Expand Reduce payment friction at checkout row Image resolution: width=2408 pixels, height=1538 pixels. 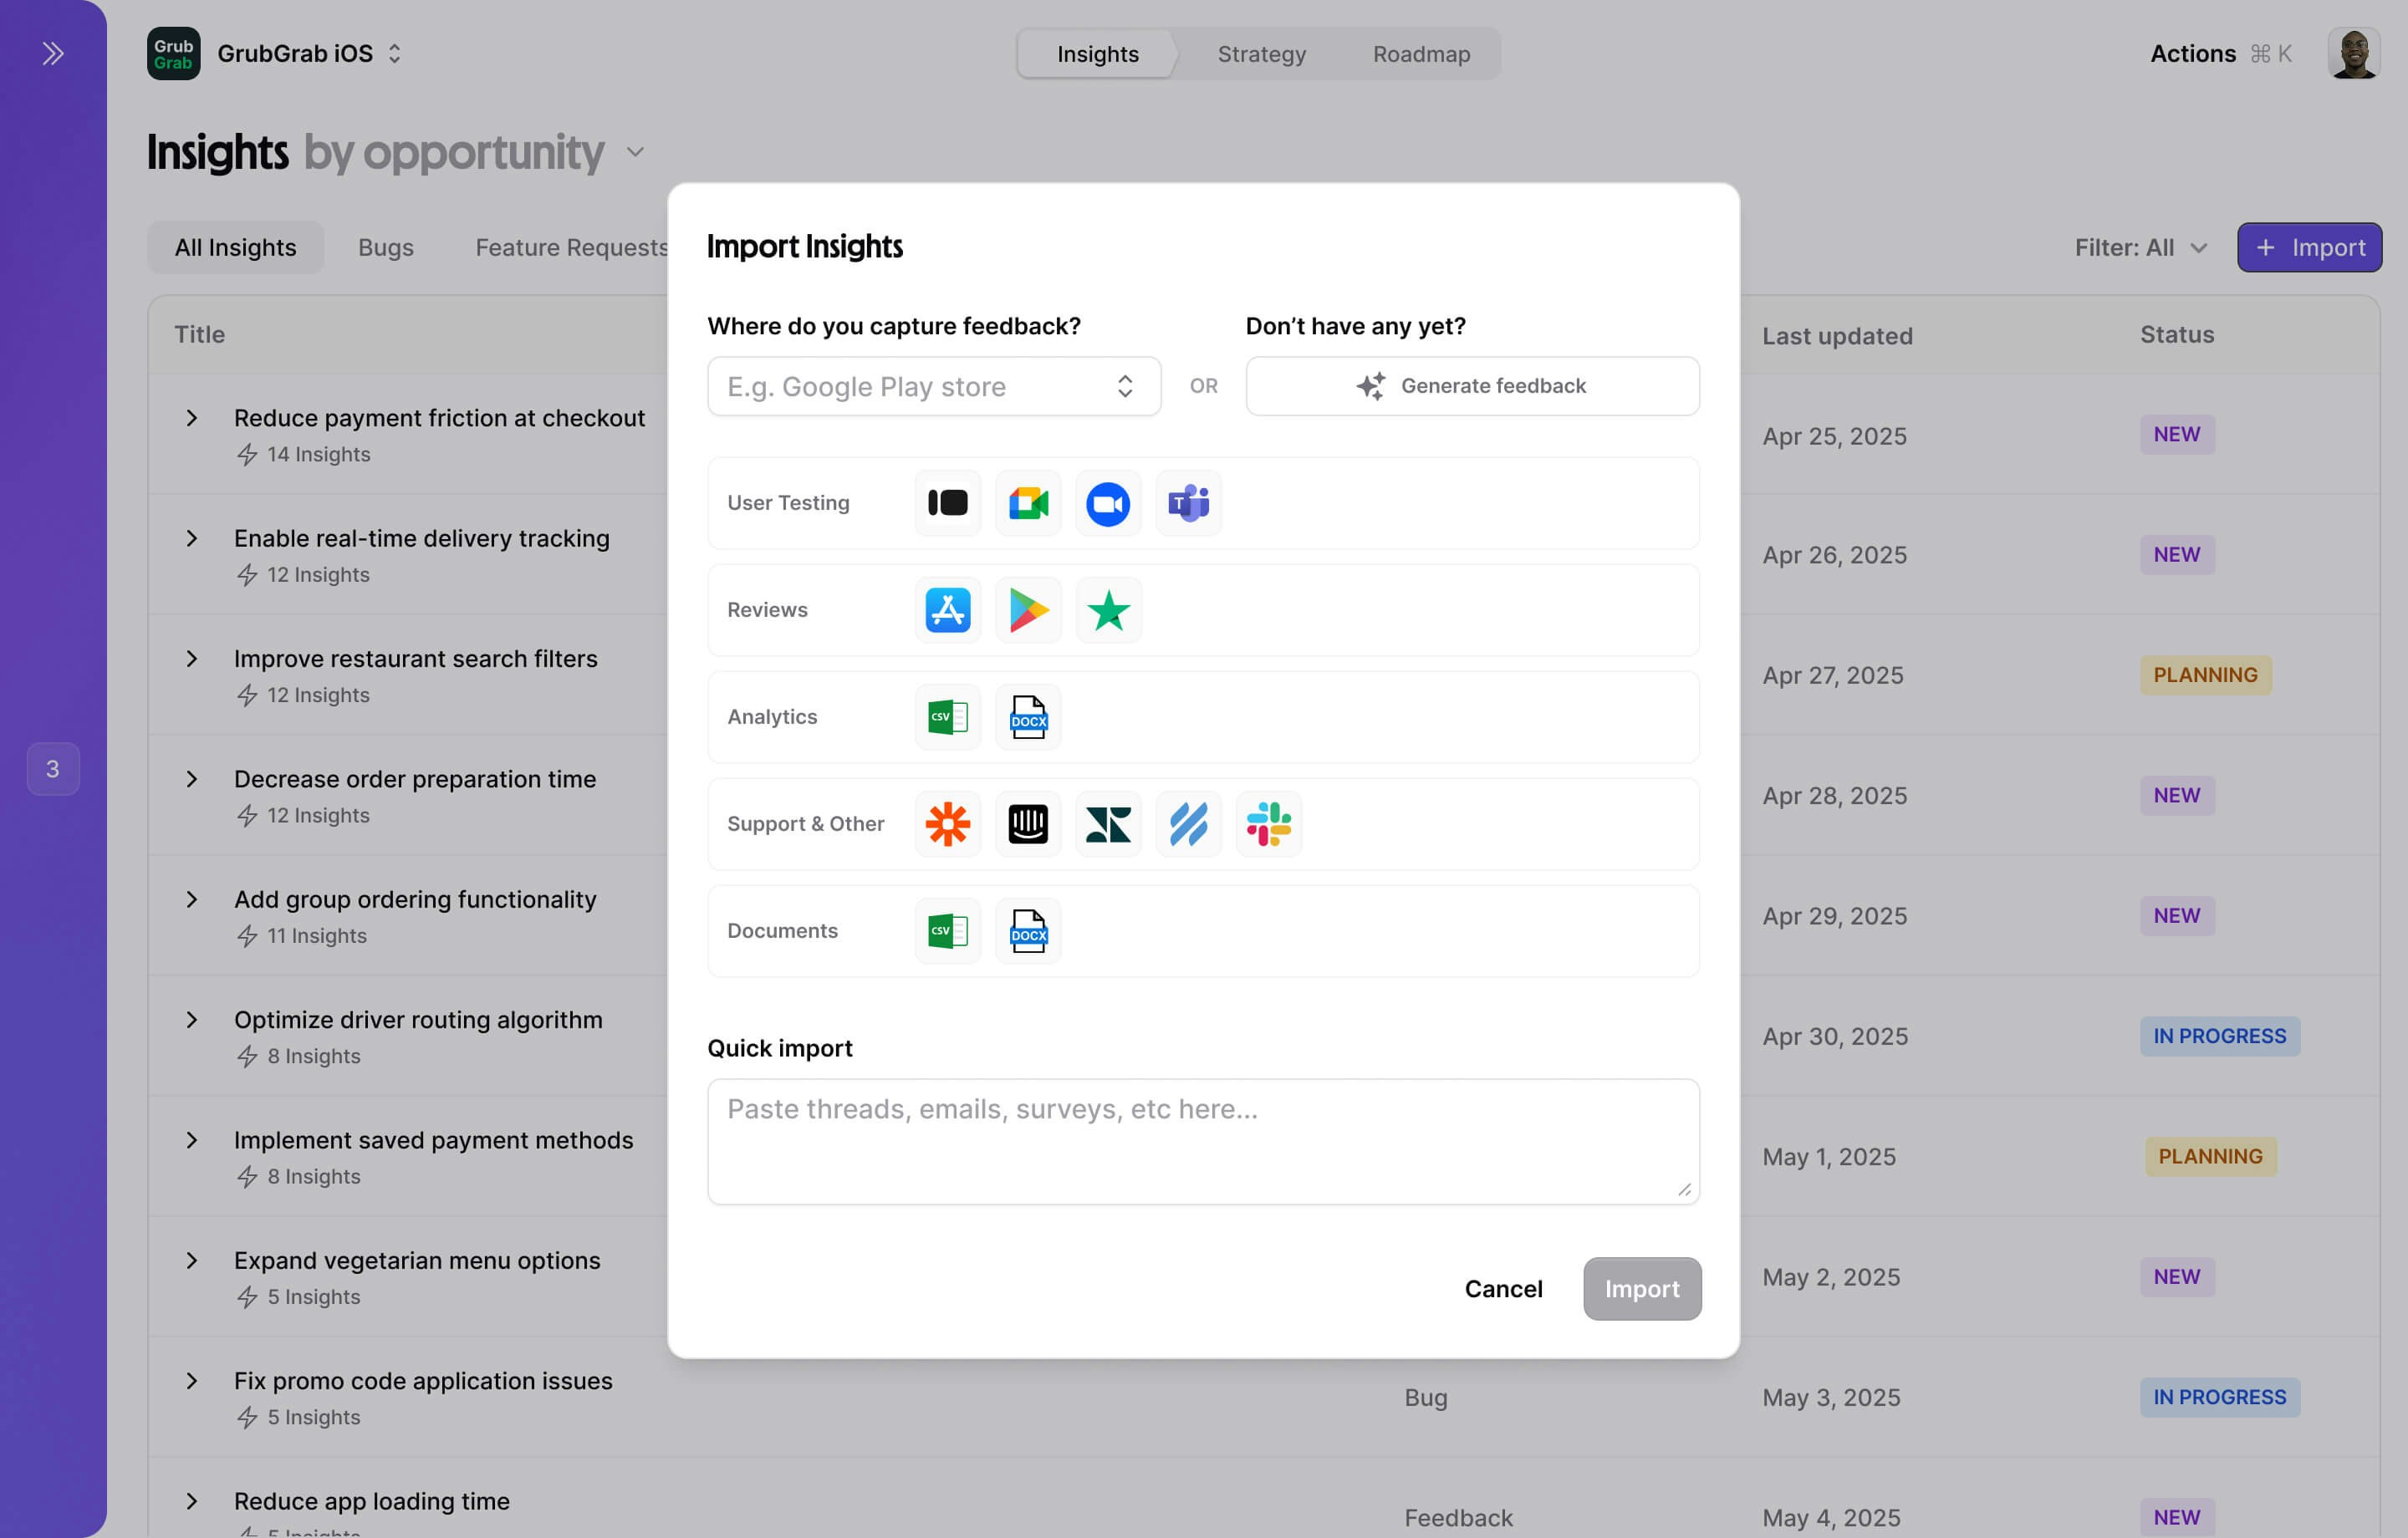click(192, 418)
